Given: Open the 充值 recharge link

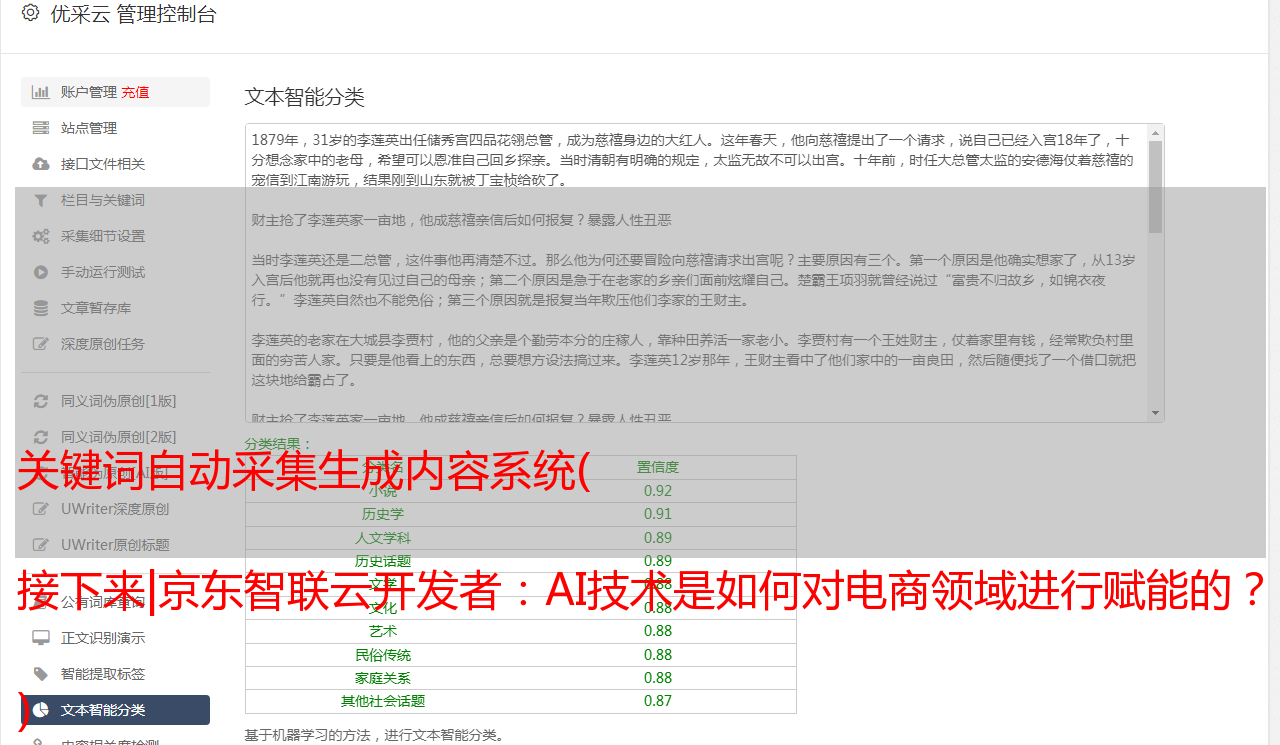Looking at the screenshot, I should click(135, 92).
